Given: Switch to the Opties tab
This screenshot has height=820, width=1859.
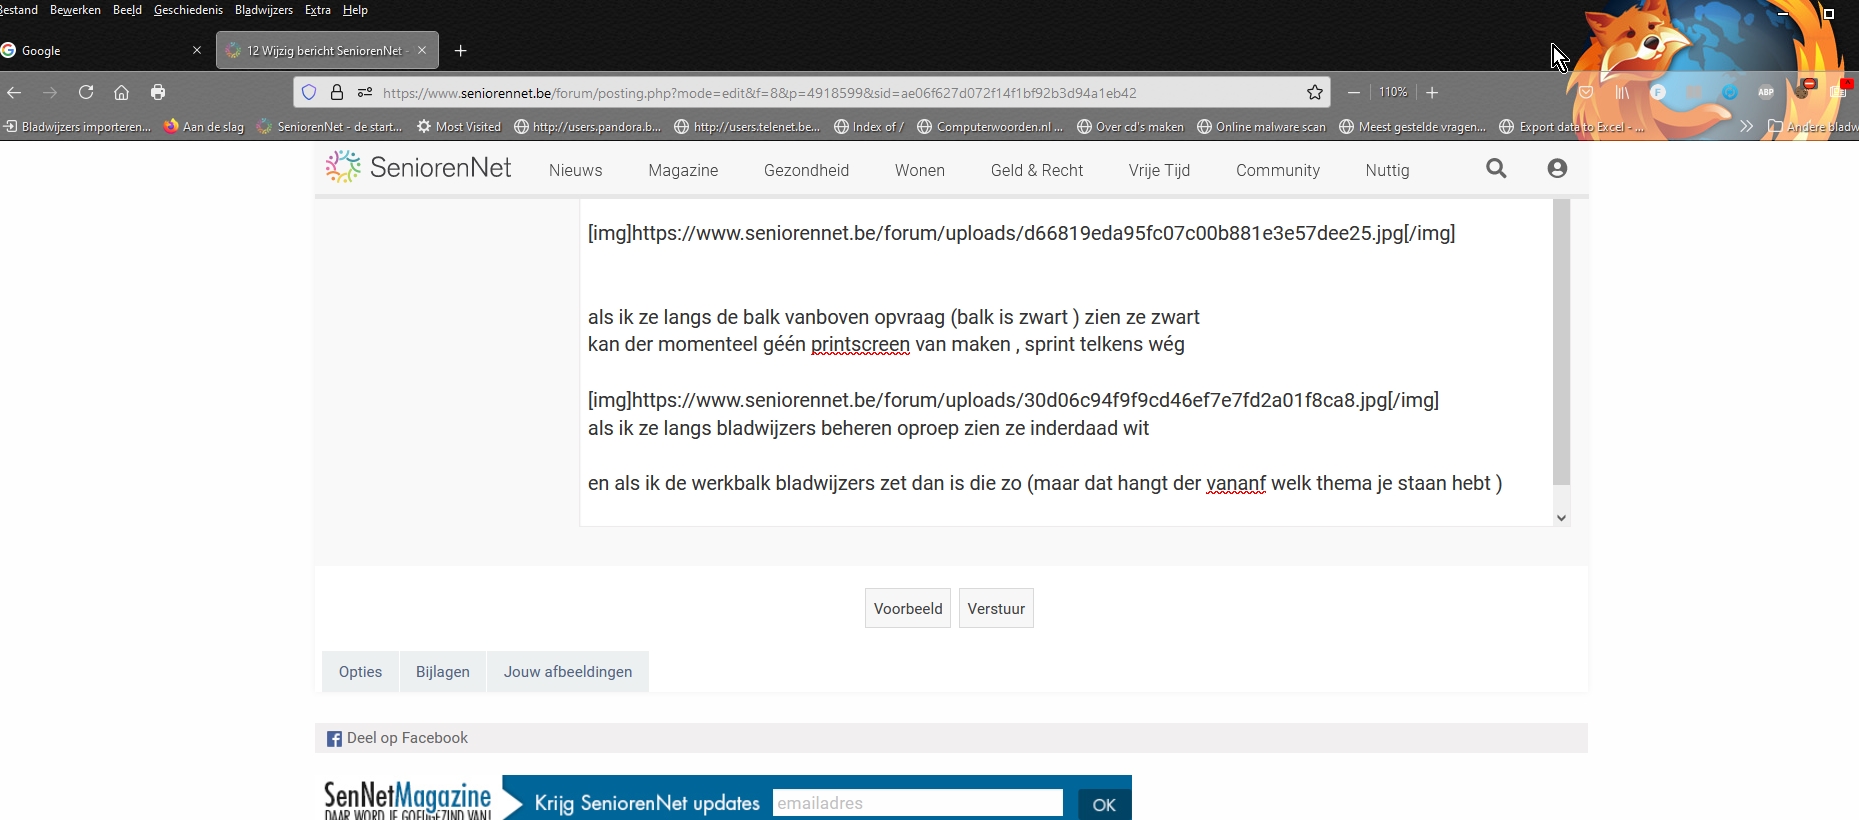Looking at the screenshot, I should (360, 672).
